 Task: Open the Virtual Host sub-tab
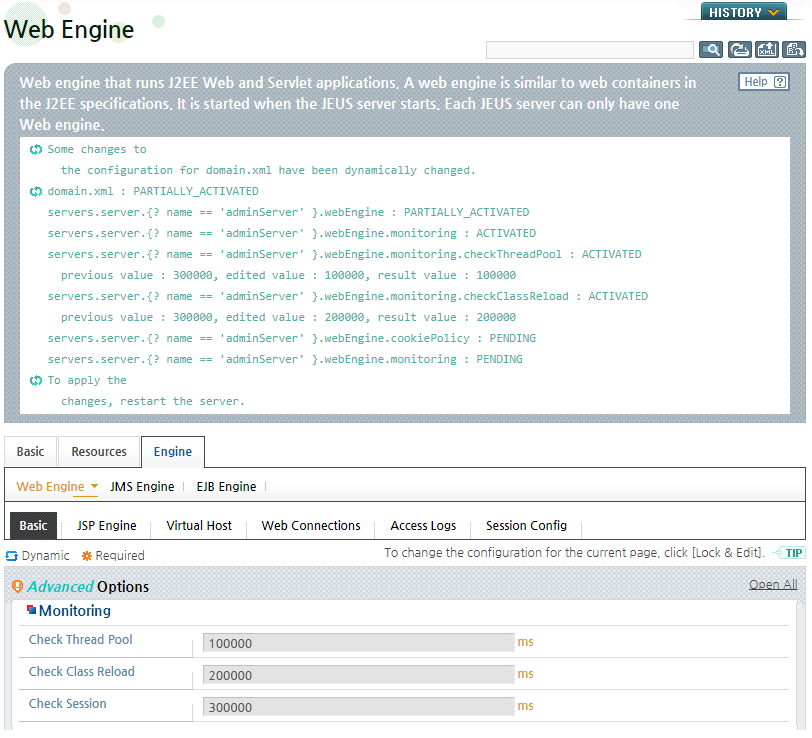(199, 526)
